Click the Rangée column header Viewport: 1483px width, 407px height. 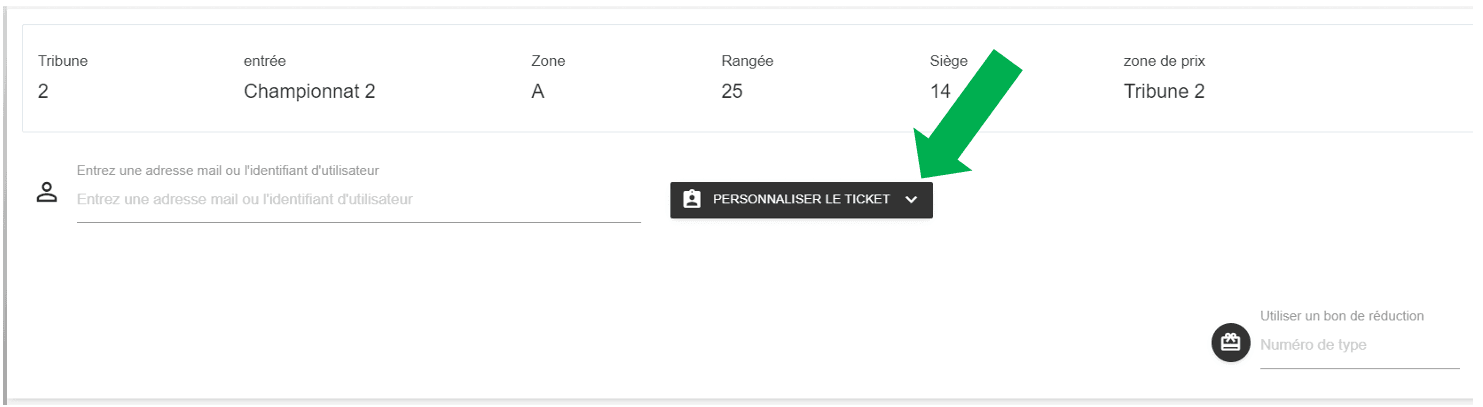[747, 61]
